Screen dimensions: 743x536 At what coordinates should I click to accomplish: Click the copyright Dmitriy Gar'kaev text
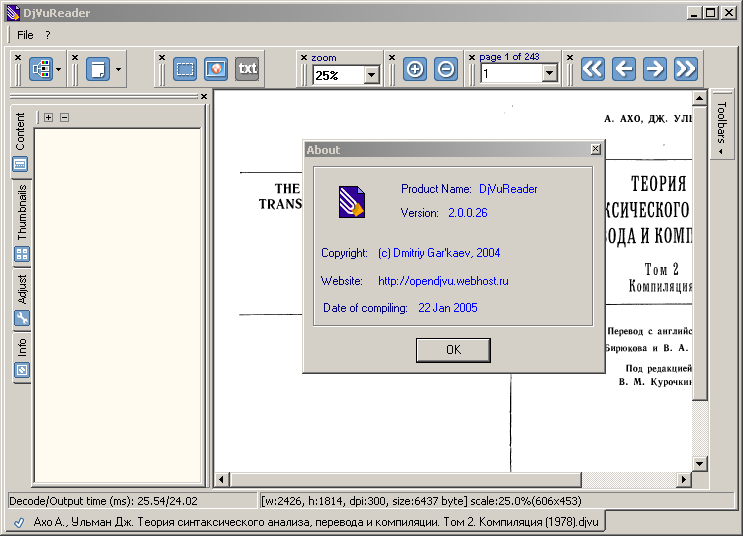pyautogui.click(x=439, y=253)
